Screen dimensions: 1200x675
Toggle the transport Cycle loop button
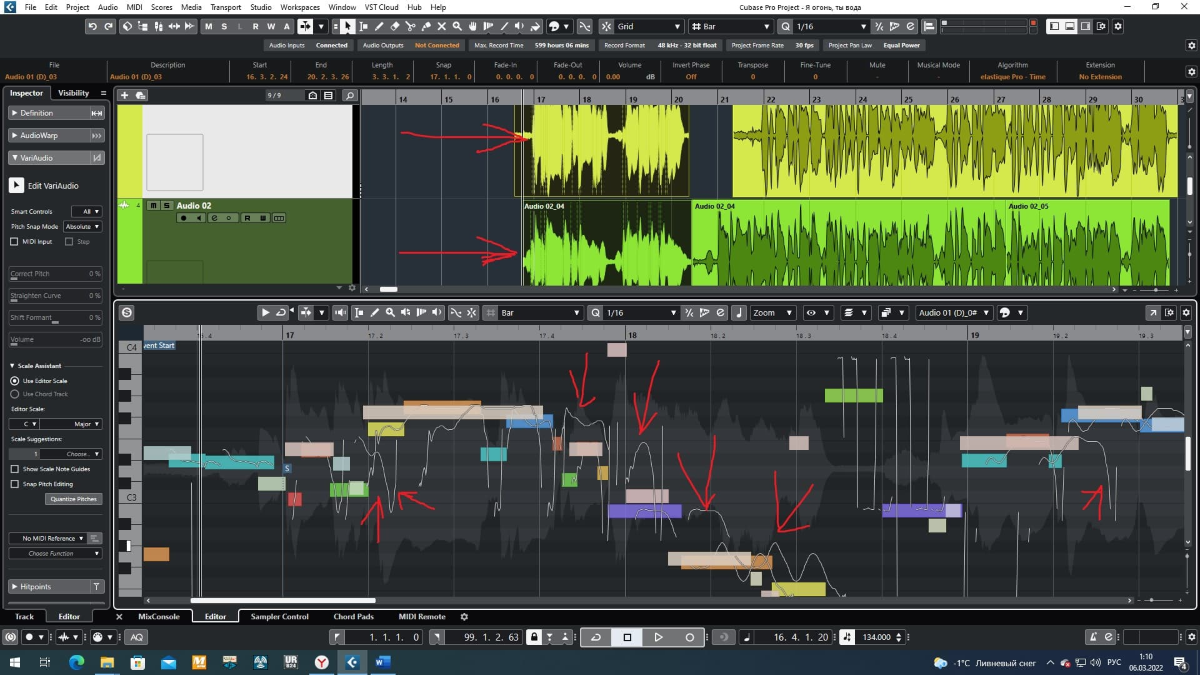[x=596, y=637]
